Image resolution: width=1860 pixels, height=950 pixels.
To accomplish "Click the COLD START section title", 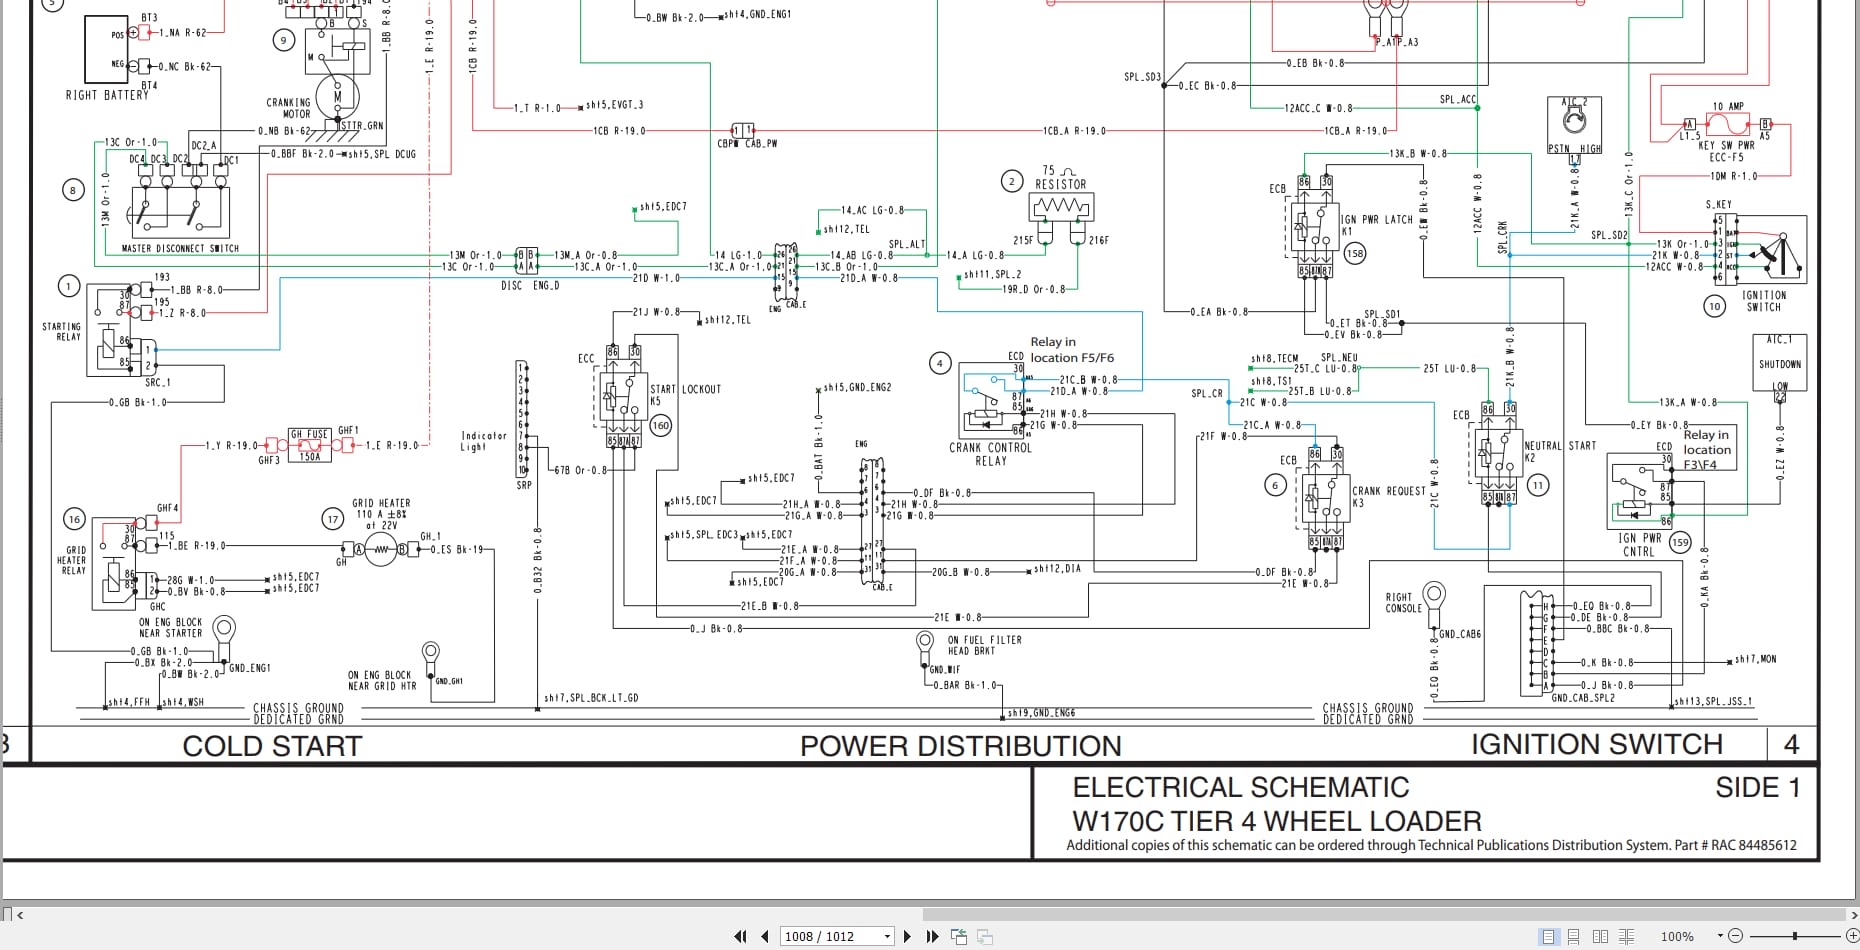I will (272, 746).
